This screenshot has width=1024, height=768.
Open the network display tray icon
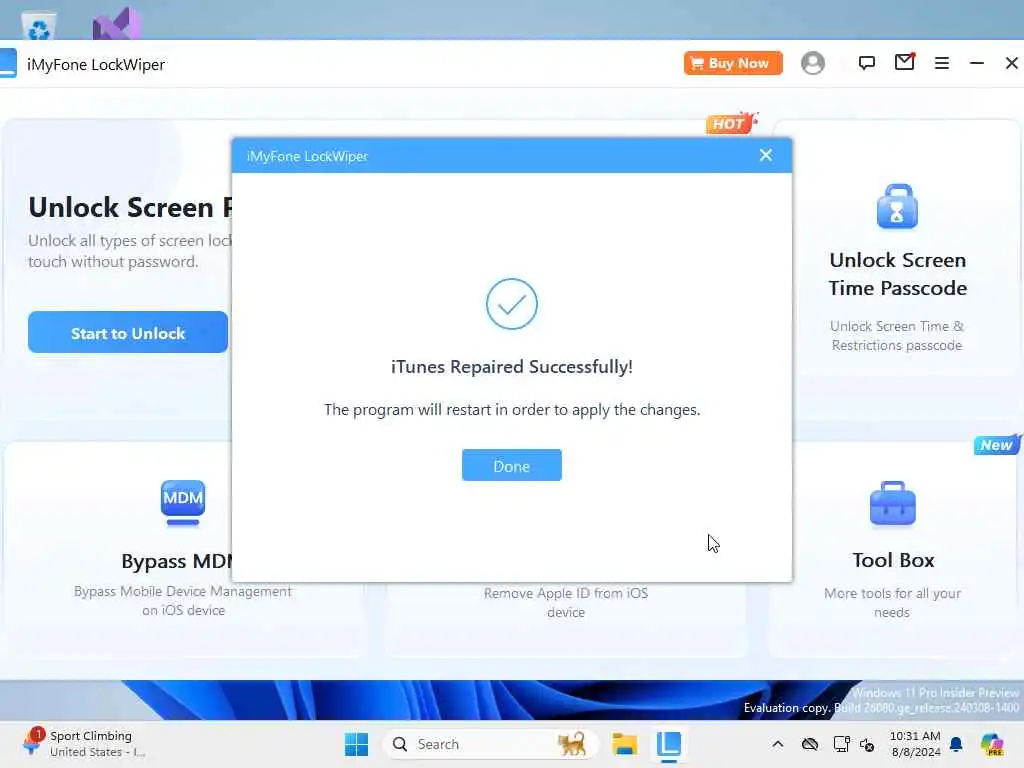click(x=841, y=744)
